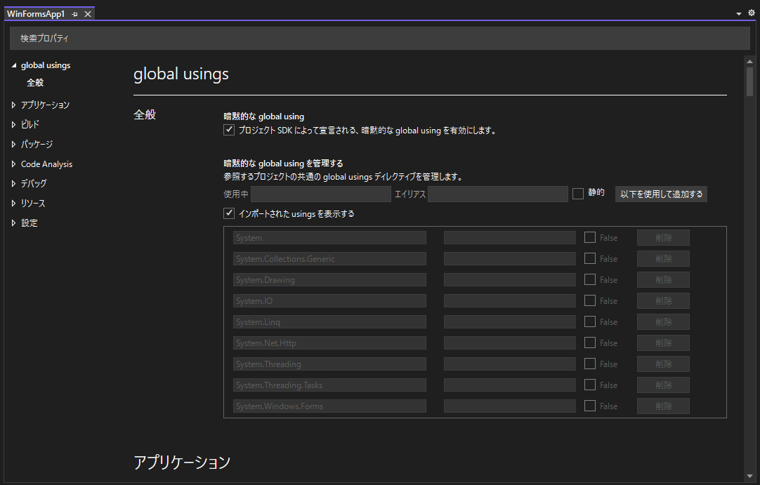Click the System.Windows.Forms namespace field

pos(330,407)
